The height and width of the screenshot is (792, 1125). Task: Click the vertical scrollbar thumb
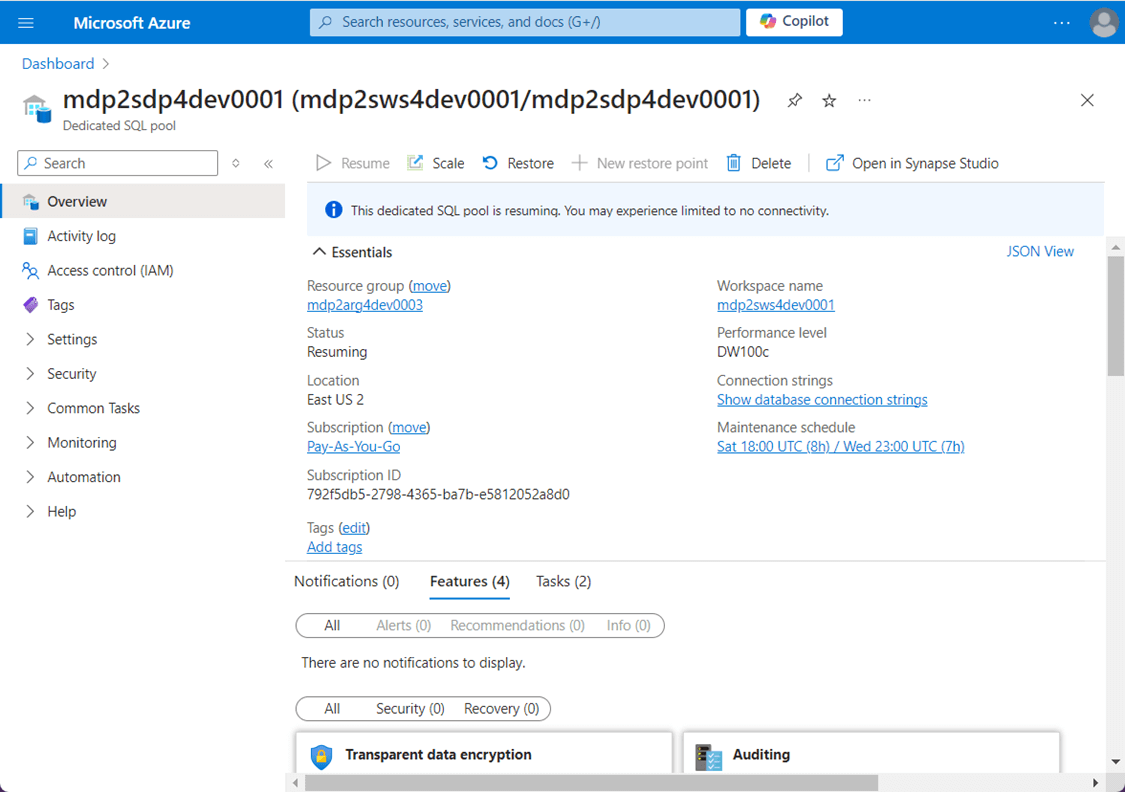coord(1115,316)
